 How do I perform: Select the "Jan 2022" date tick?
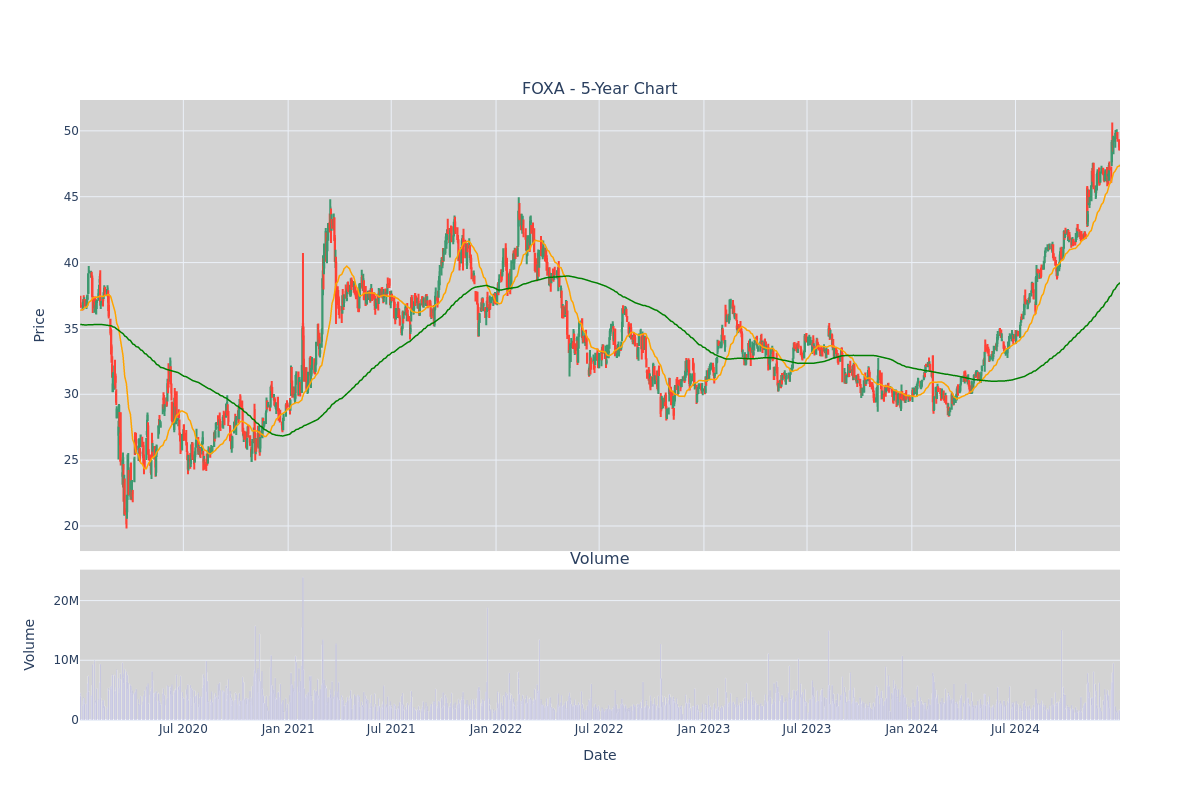496,729
